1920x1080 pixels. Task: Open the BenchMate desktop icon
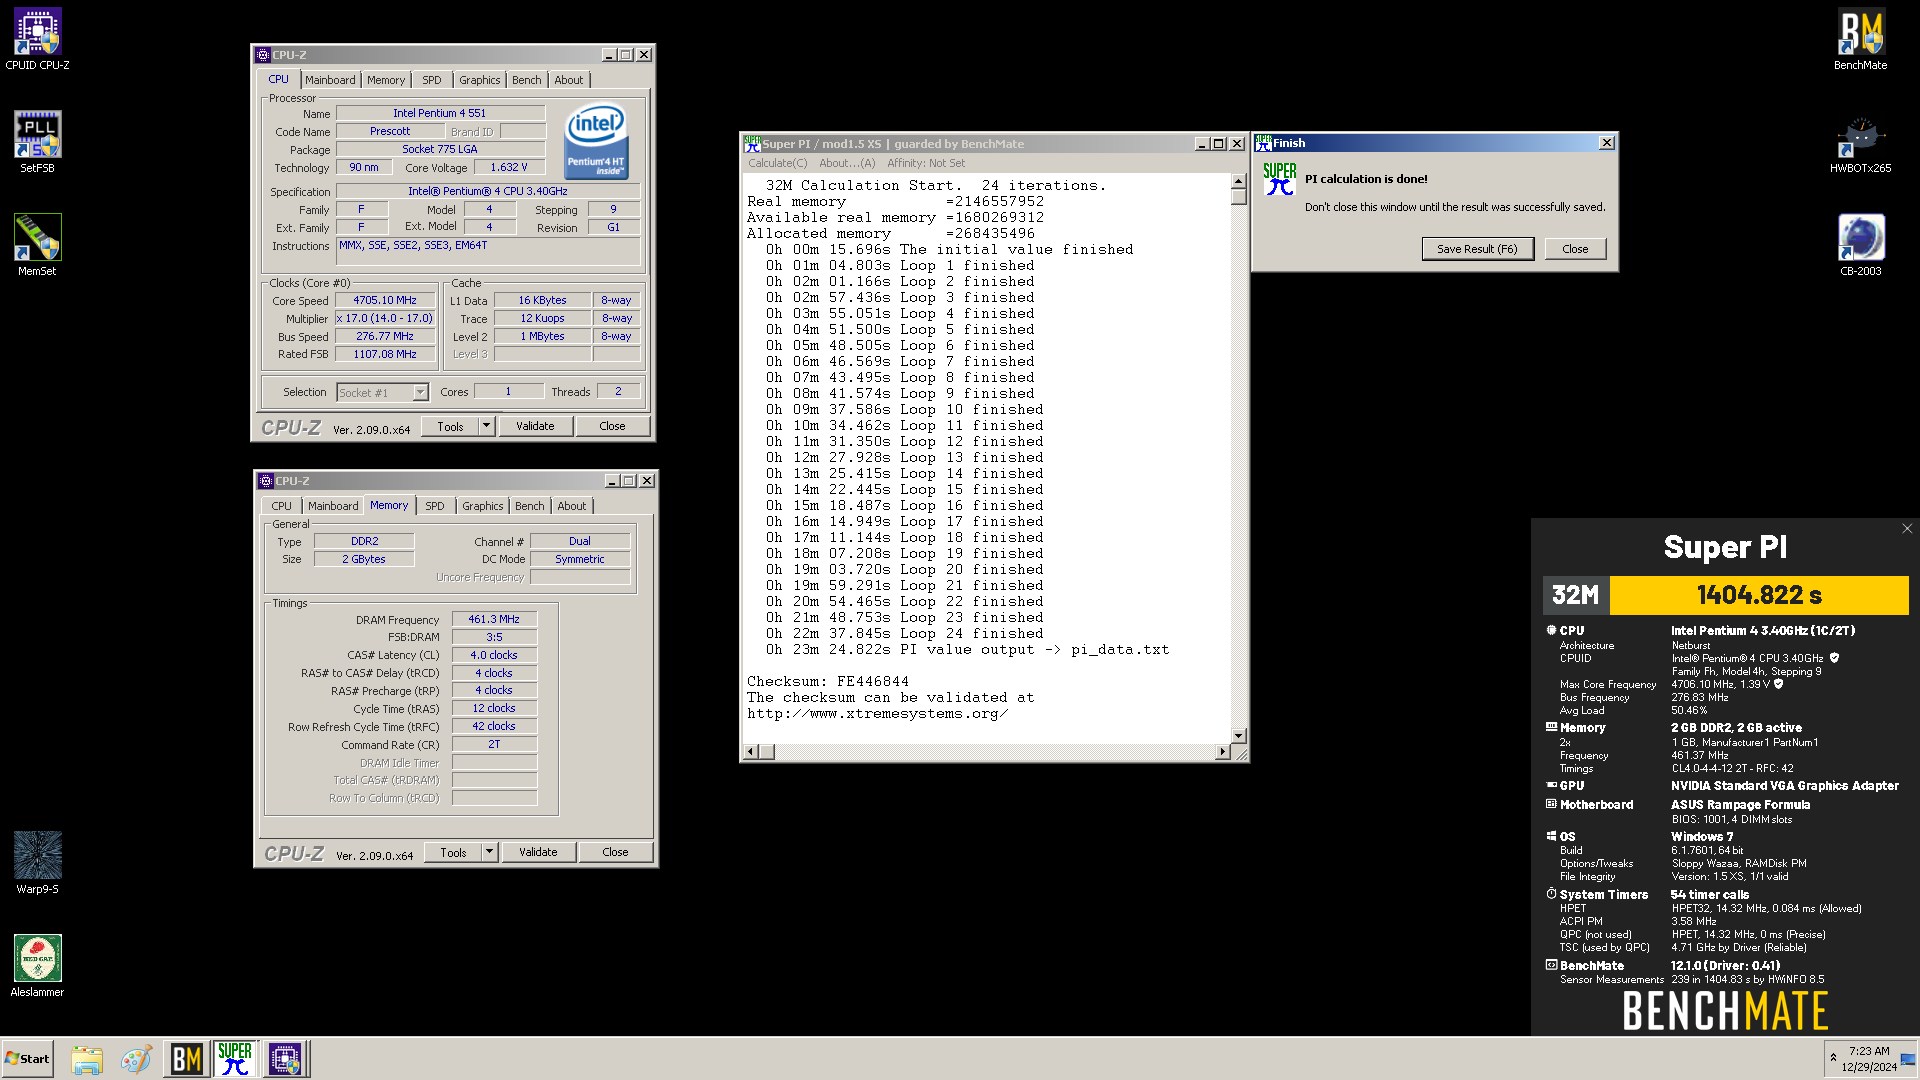pos(1860,40)
